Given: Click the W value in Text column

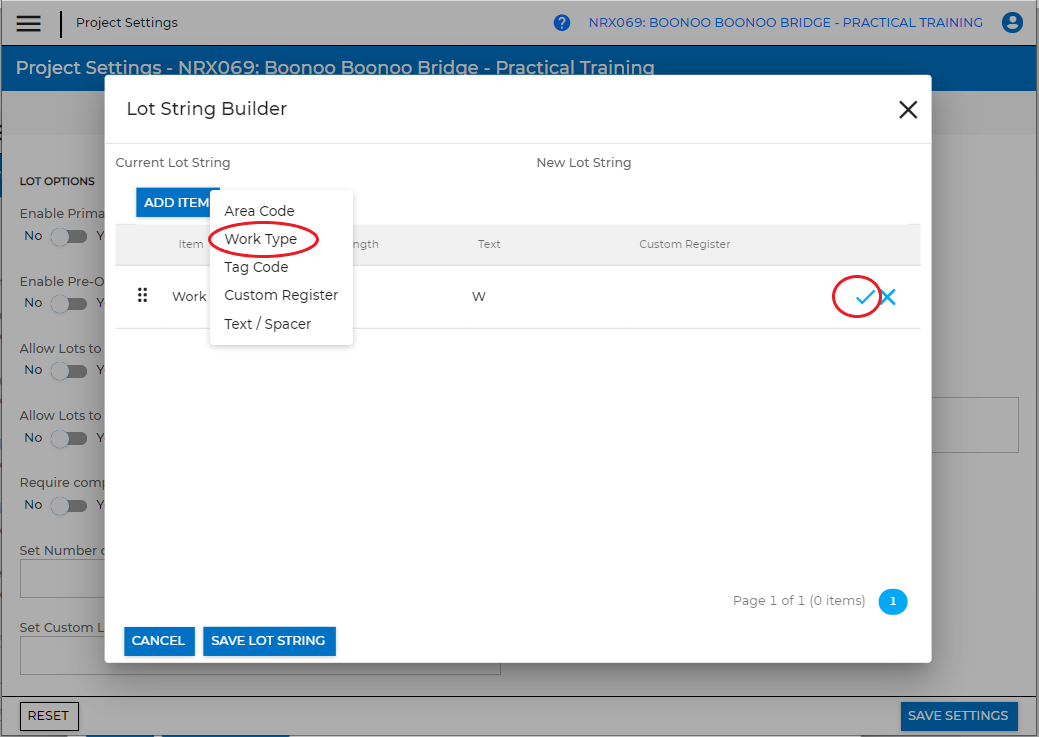Looking at the screenshot, I should [478, 296].
